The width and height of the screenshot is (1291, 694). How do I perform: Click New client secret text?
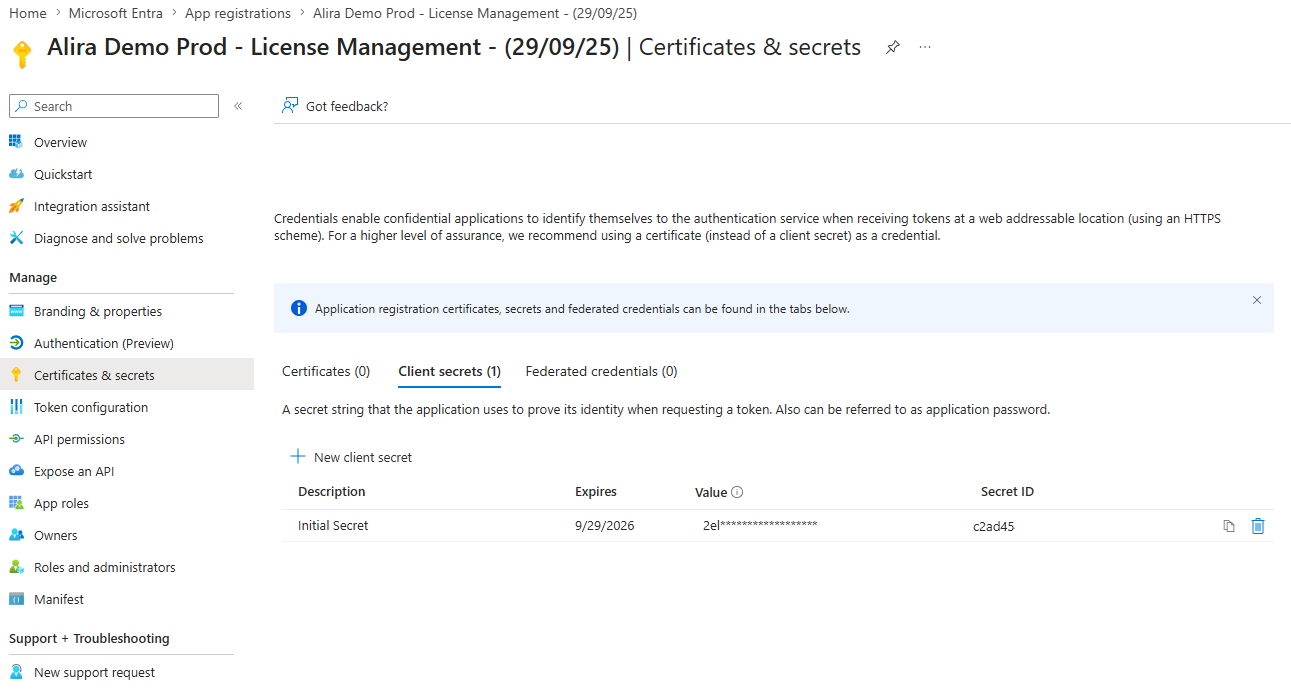tap(363, 457)
